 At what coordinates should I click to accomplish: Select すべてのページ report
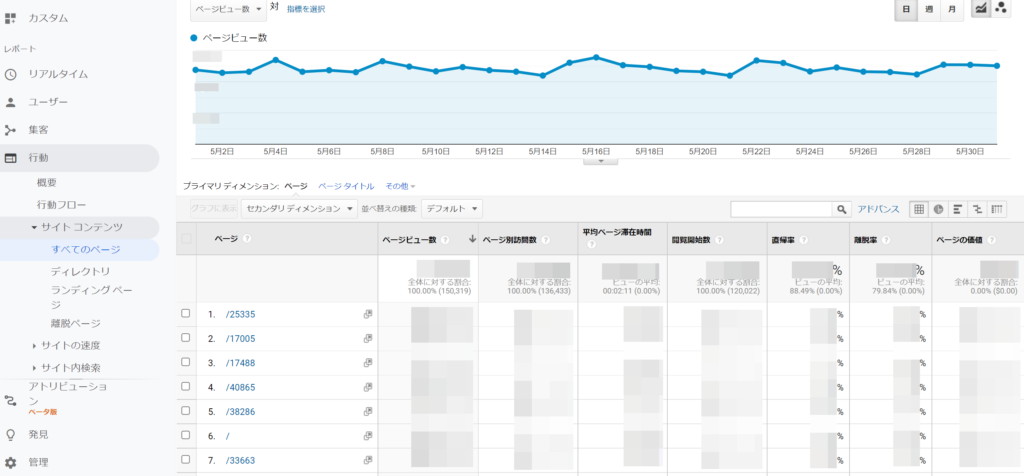(86, 249)
